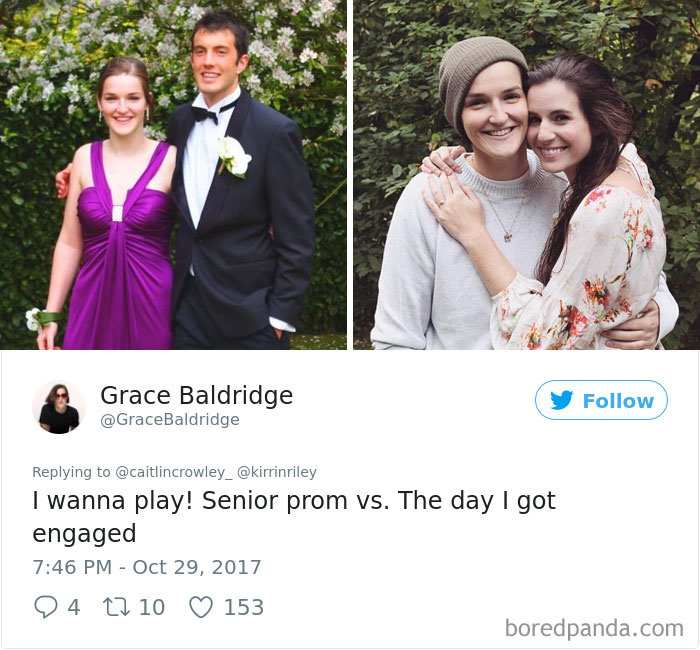Click the reply count 4
Viewport: 700px width, 650px height.
[x=74, y=608]
